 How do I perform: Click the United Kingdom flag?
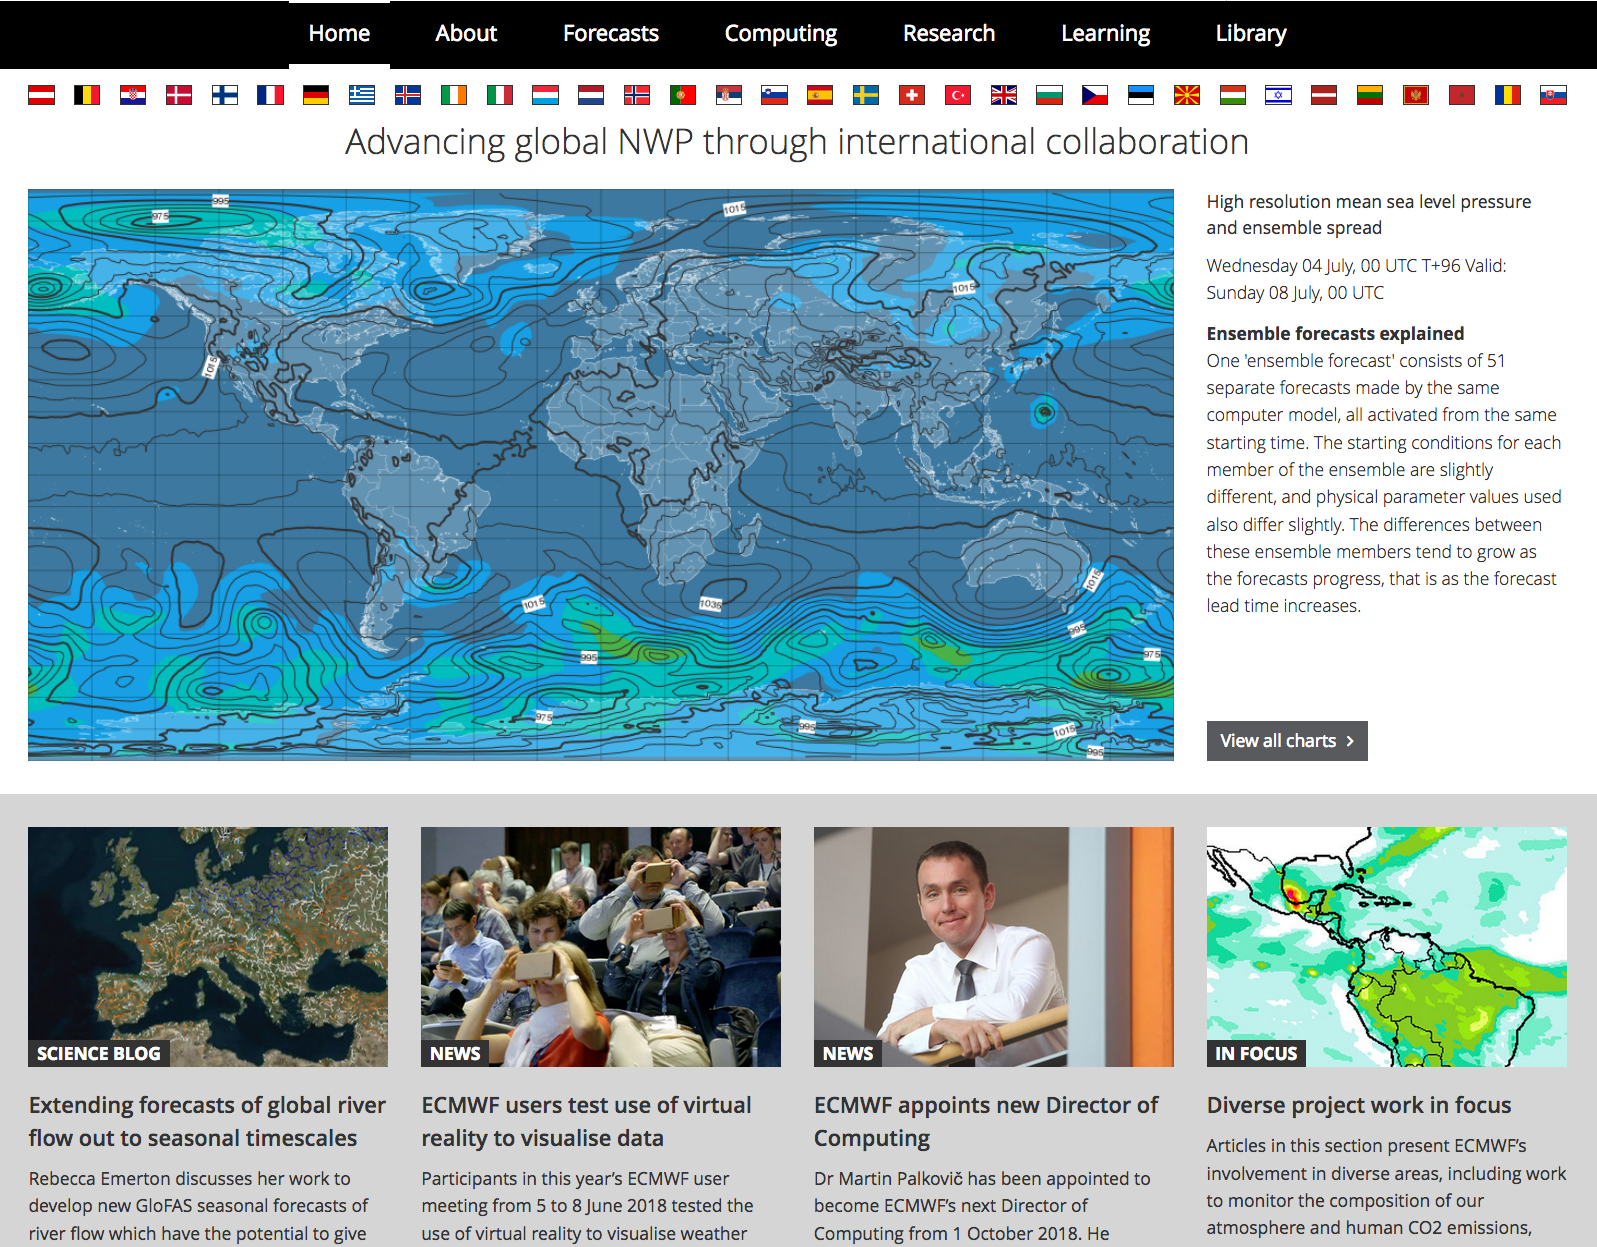(x=1004, y=95)
